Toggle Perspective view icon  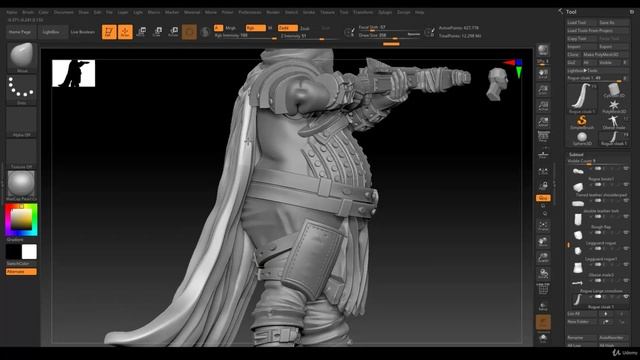543,137
